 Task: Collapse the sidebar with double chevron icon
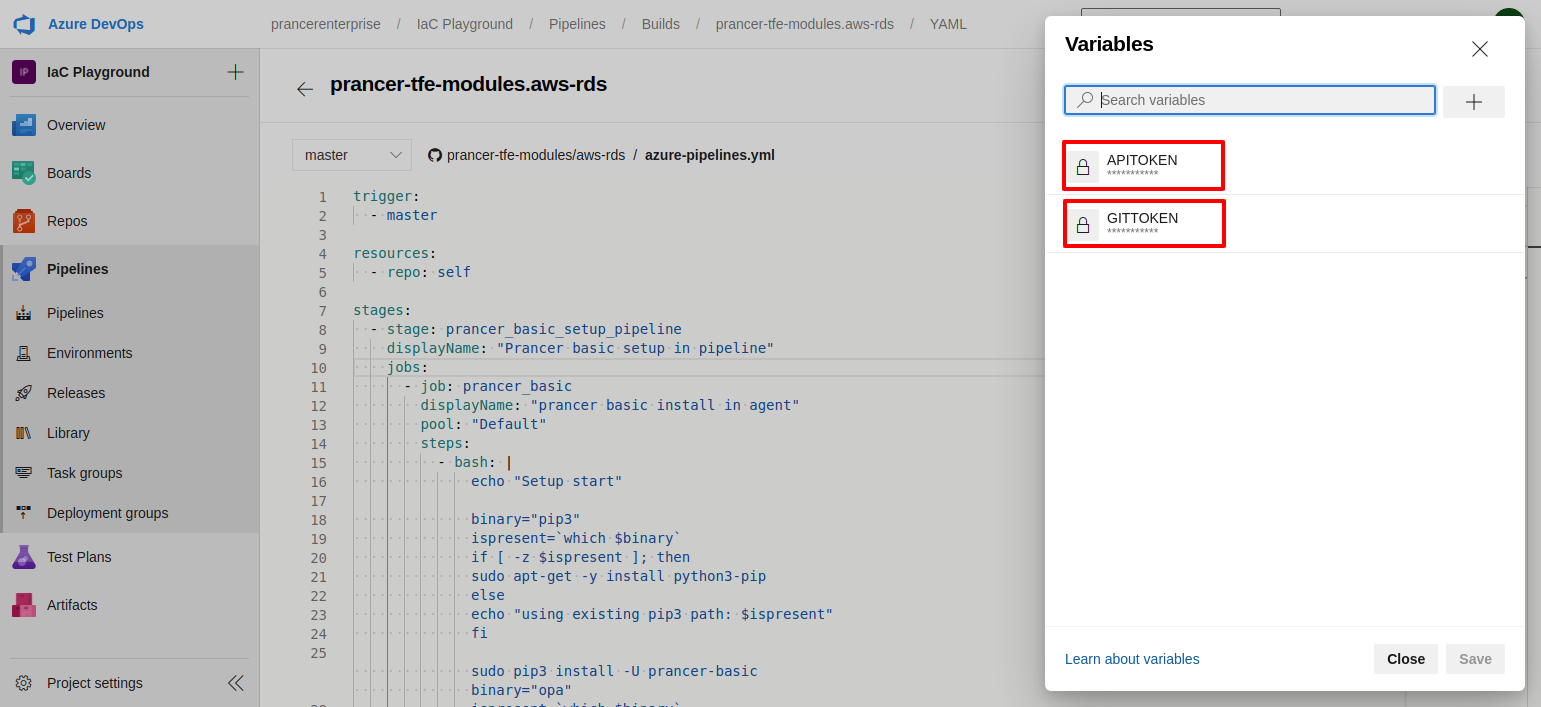[235, 683]
